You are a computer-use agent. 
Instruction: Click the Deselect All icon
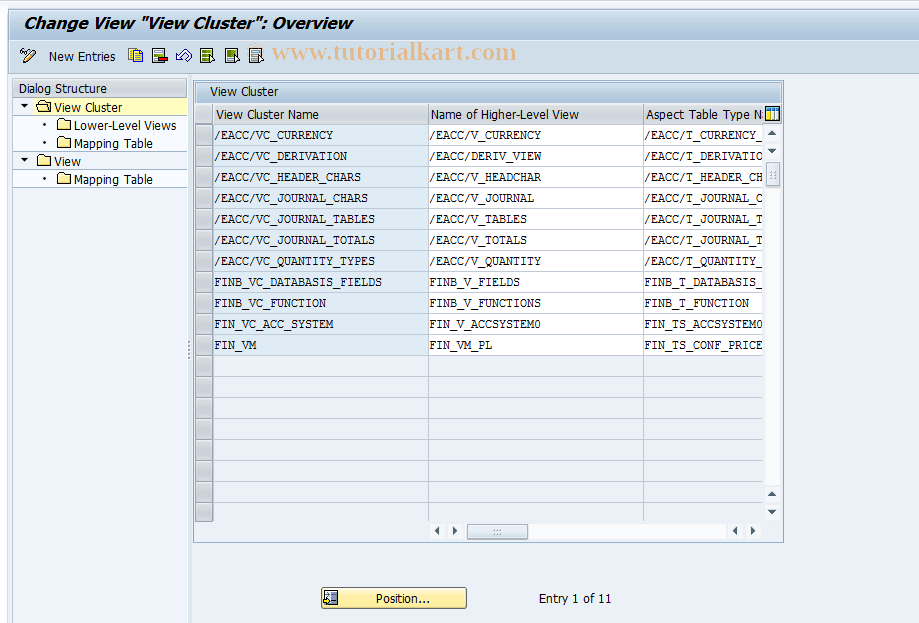pos(255,56)
